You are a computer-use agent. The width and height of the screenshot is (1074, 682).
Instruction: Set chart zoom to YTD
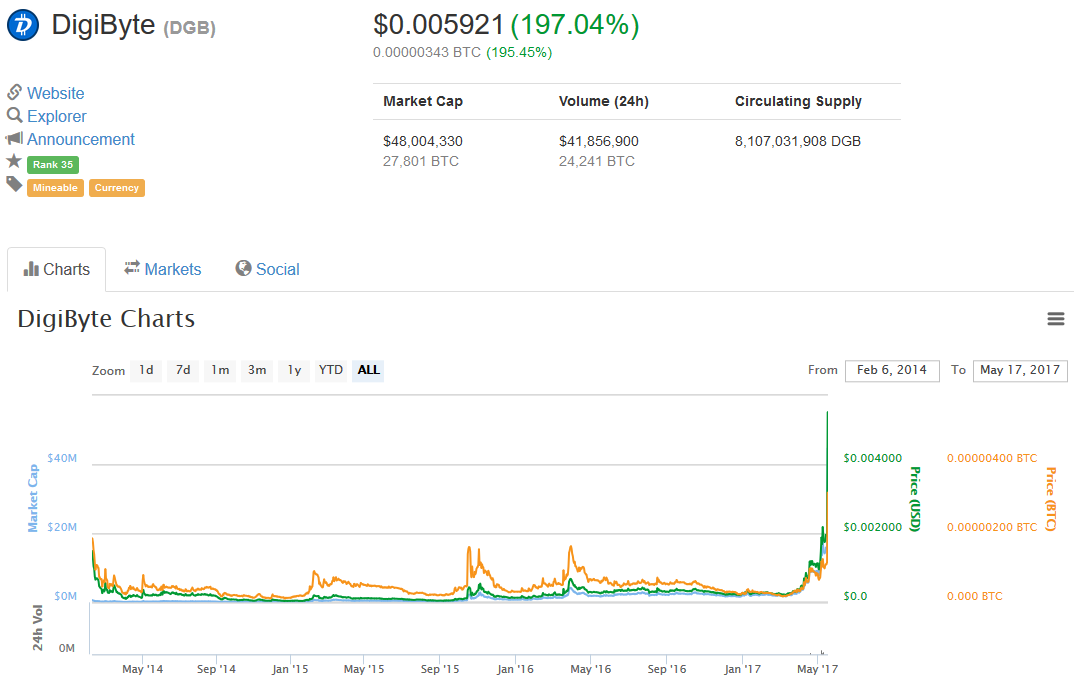331,370
